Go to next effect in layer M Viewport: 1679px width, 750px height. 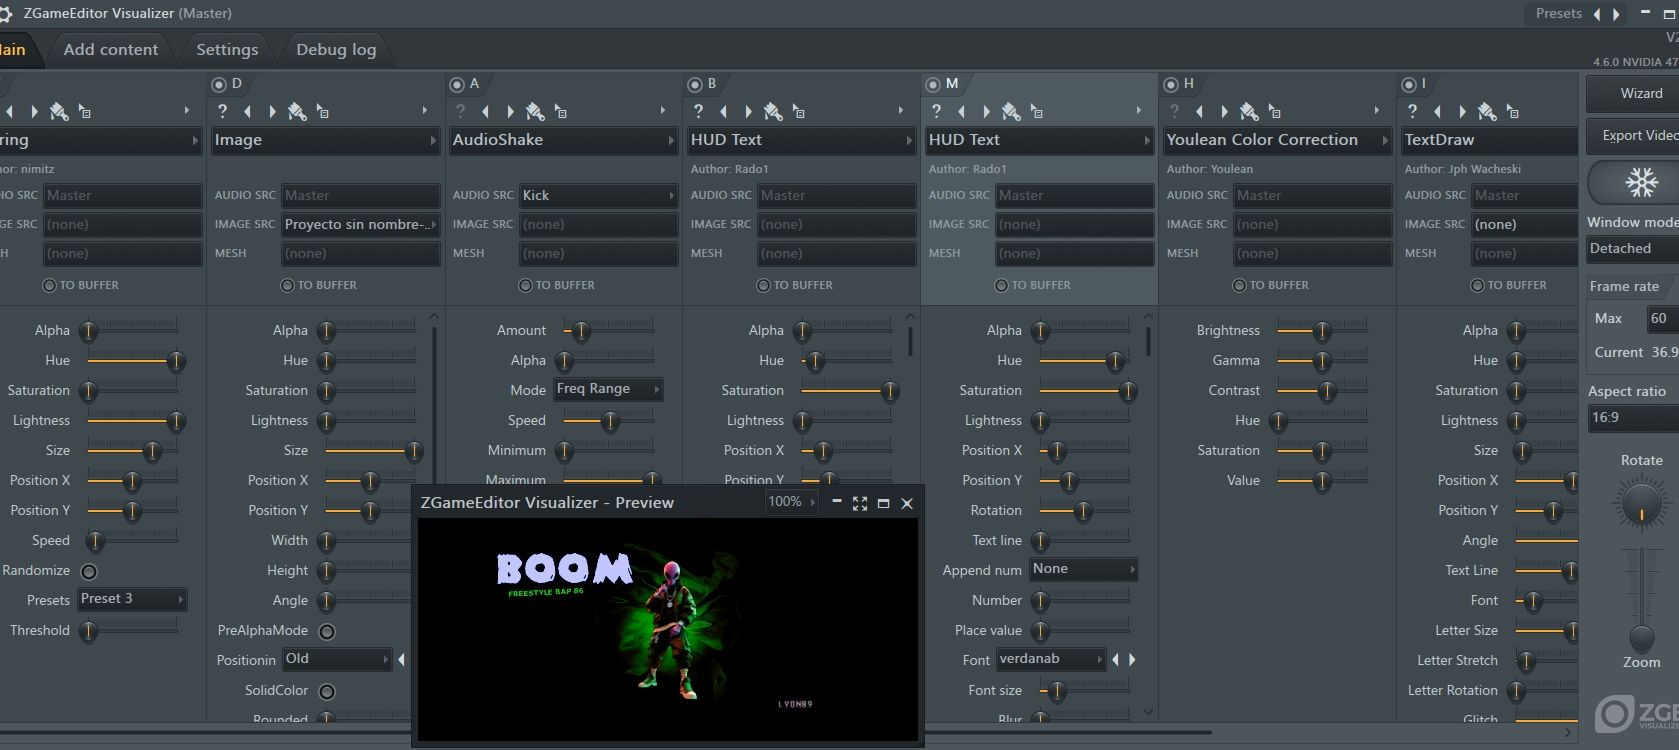(x=986, y=111)
